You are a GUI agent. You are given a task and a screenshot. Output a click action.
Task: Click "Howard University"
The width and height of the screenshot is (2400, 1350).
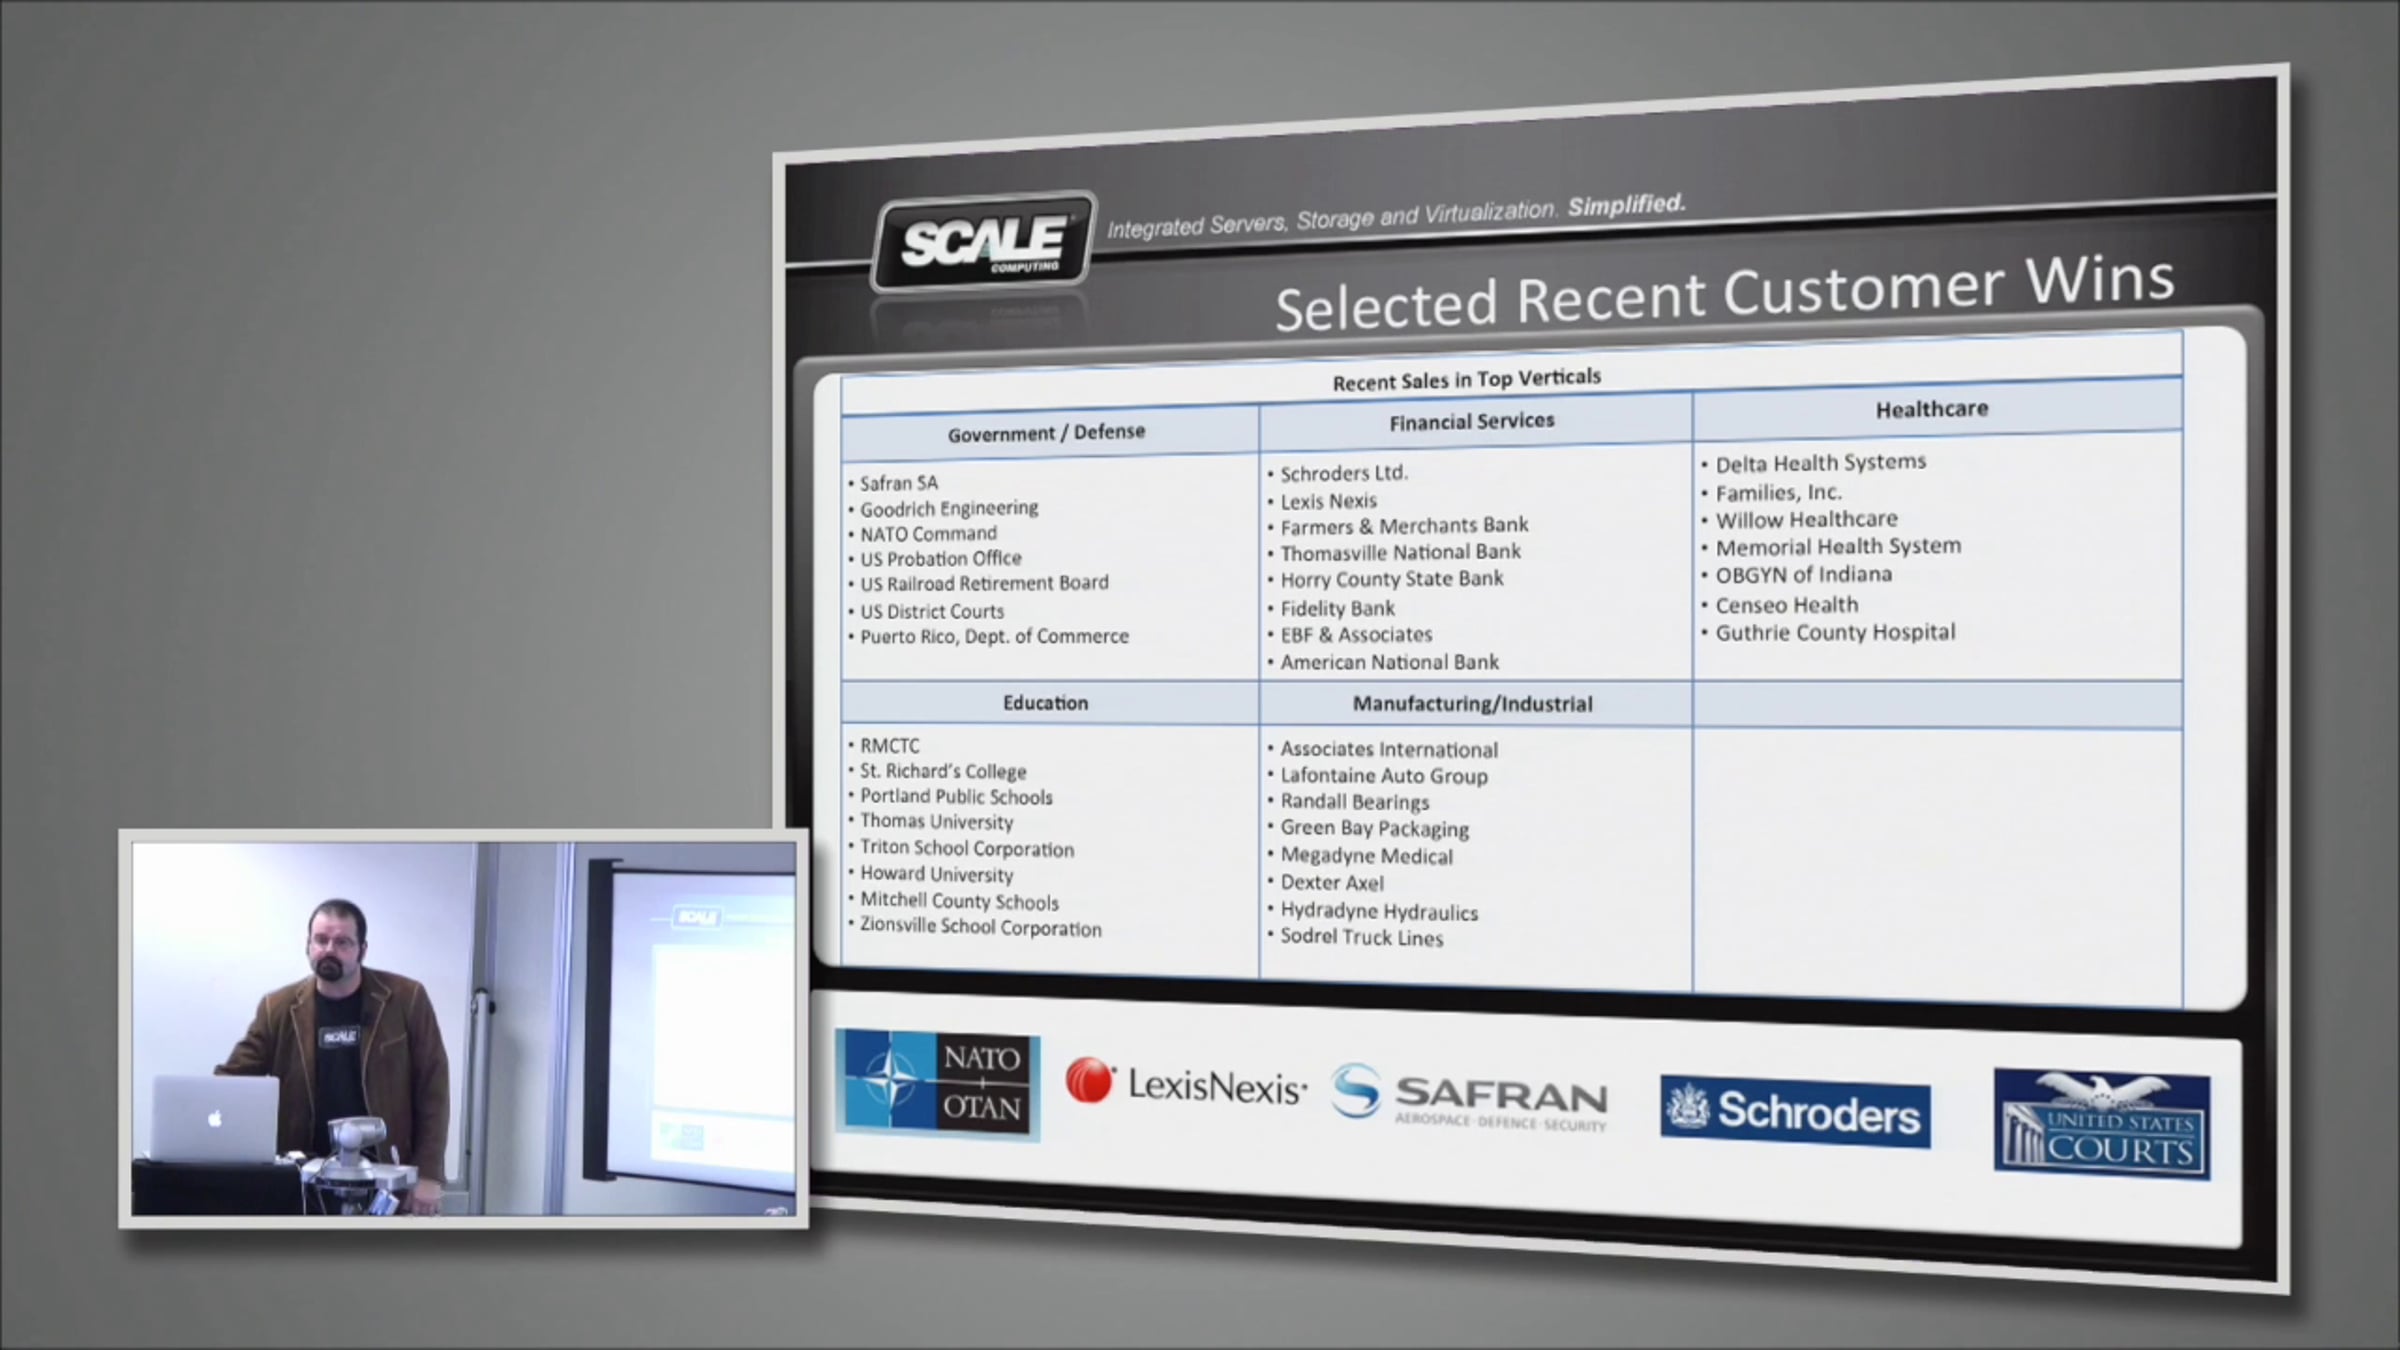pos(936,874)
